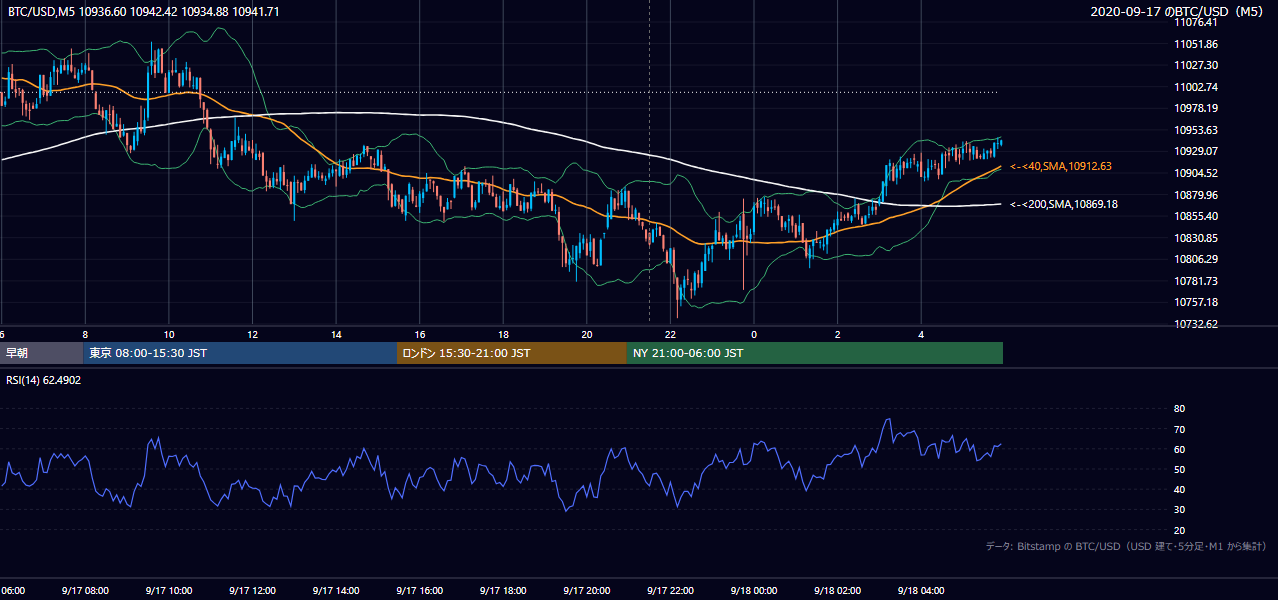Click the RSI(14) 62.4902 indicator label
1278x600 pixels.
[43, 380]
